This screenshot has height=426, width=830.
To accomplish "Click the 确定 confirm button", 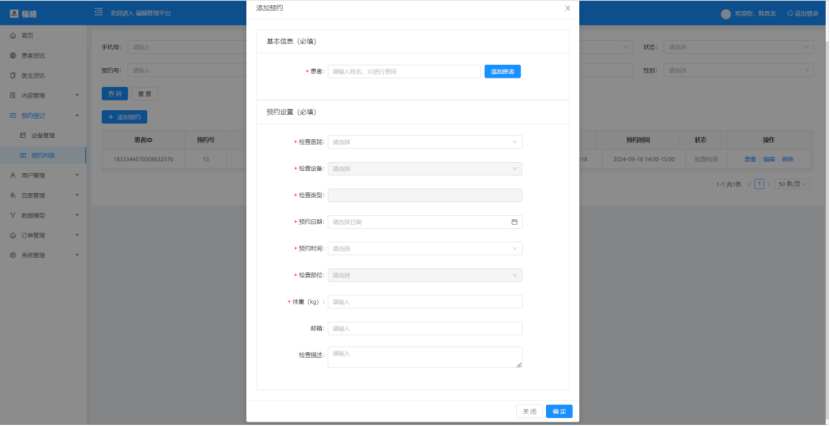I will pos(559,411).
